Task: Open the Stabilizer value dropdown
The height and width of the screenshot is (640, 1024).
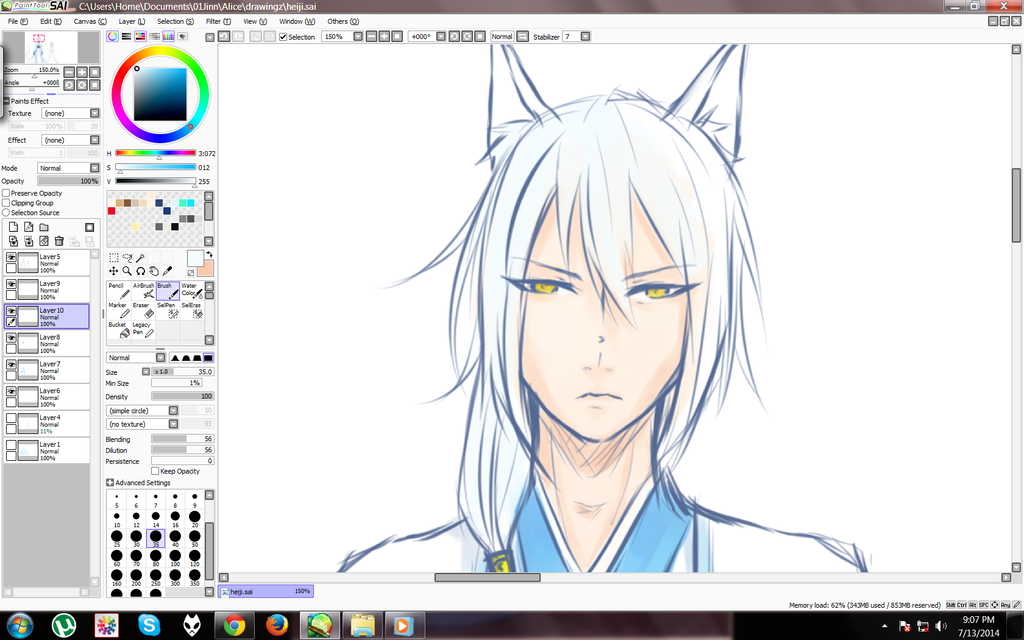Action: click(585, 37)
